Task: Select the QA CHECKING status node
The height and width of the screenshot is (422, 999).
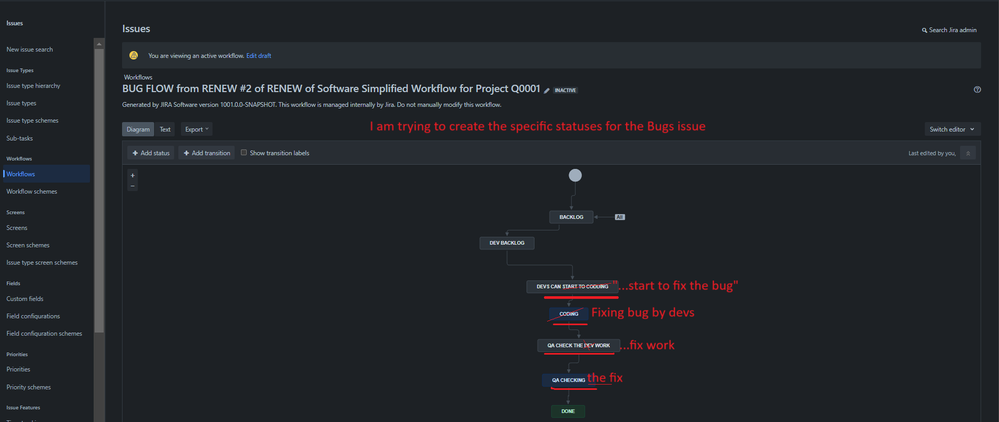Action: 568,381
